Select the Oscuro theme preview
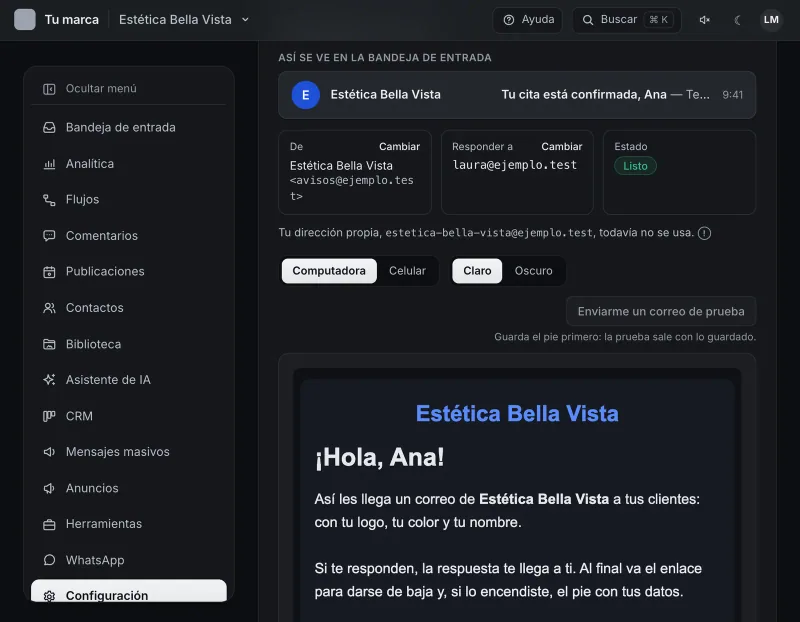This screenshot has width=800, height=622. [x=533, y=271]
